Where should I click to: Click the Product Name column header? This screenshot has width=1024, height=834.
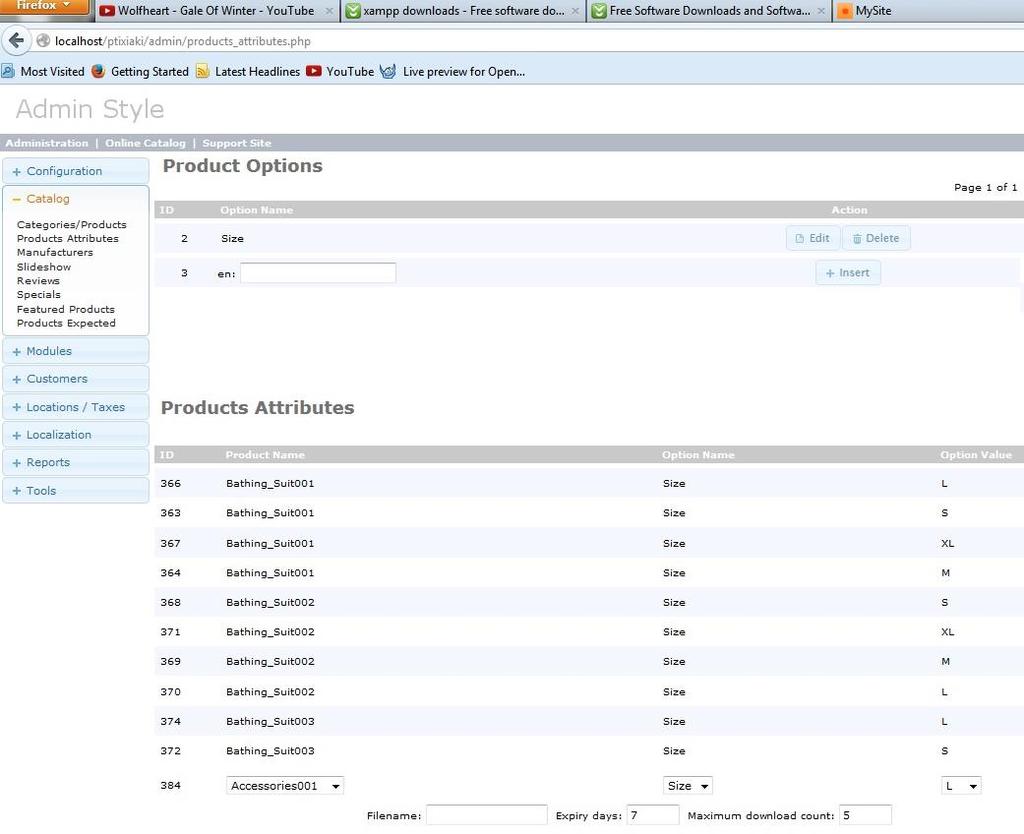coord(265,455)
